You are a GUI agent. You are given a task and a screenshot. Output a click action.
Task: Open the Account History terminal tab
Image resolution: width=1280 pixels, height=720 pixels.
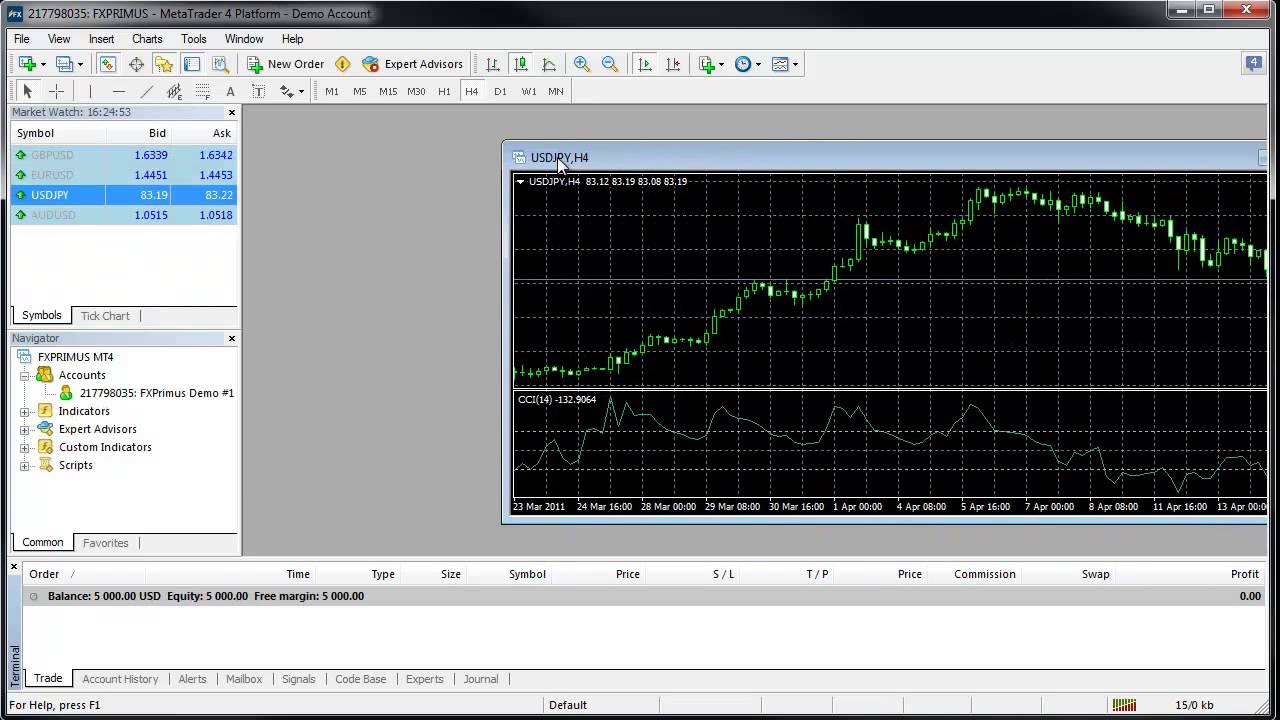120,679
